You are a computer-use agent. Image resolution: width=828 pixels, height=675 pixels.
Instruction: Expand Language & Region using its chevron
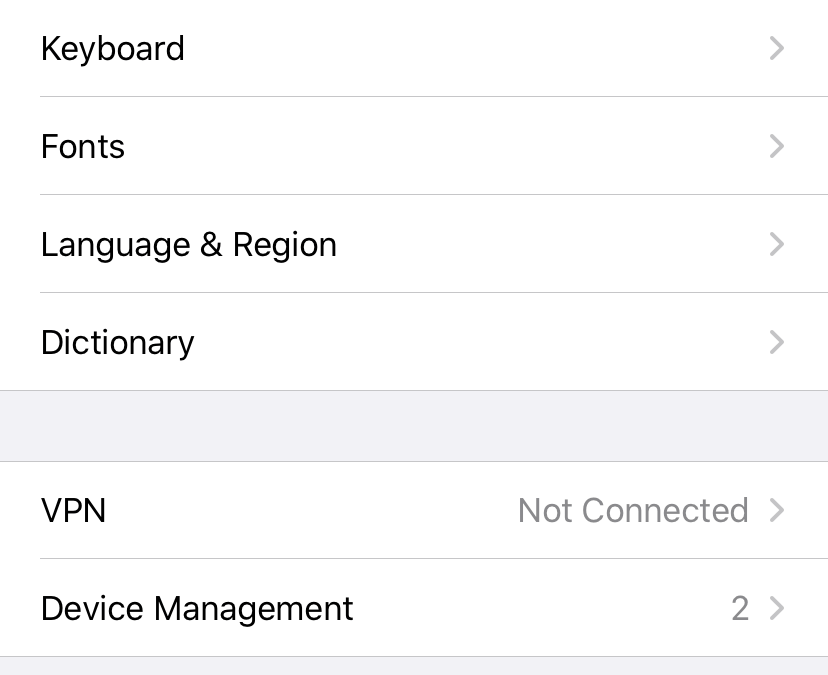777,245
